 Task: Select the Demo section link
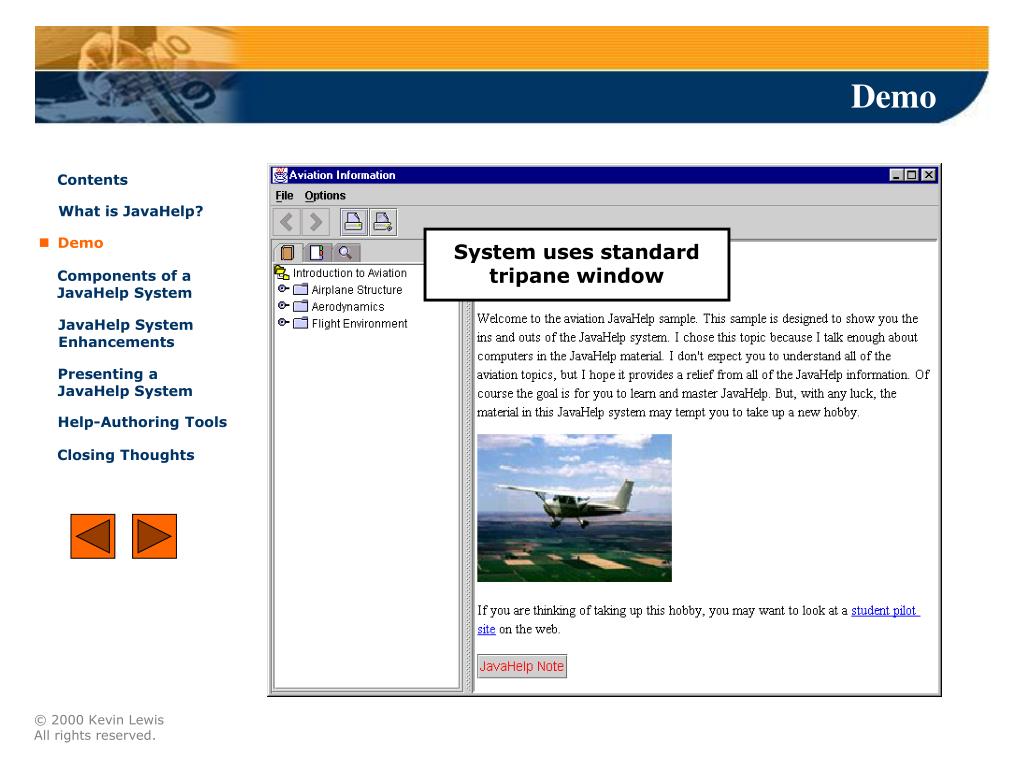pyautogui.click(x=80, y=243)
